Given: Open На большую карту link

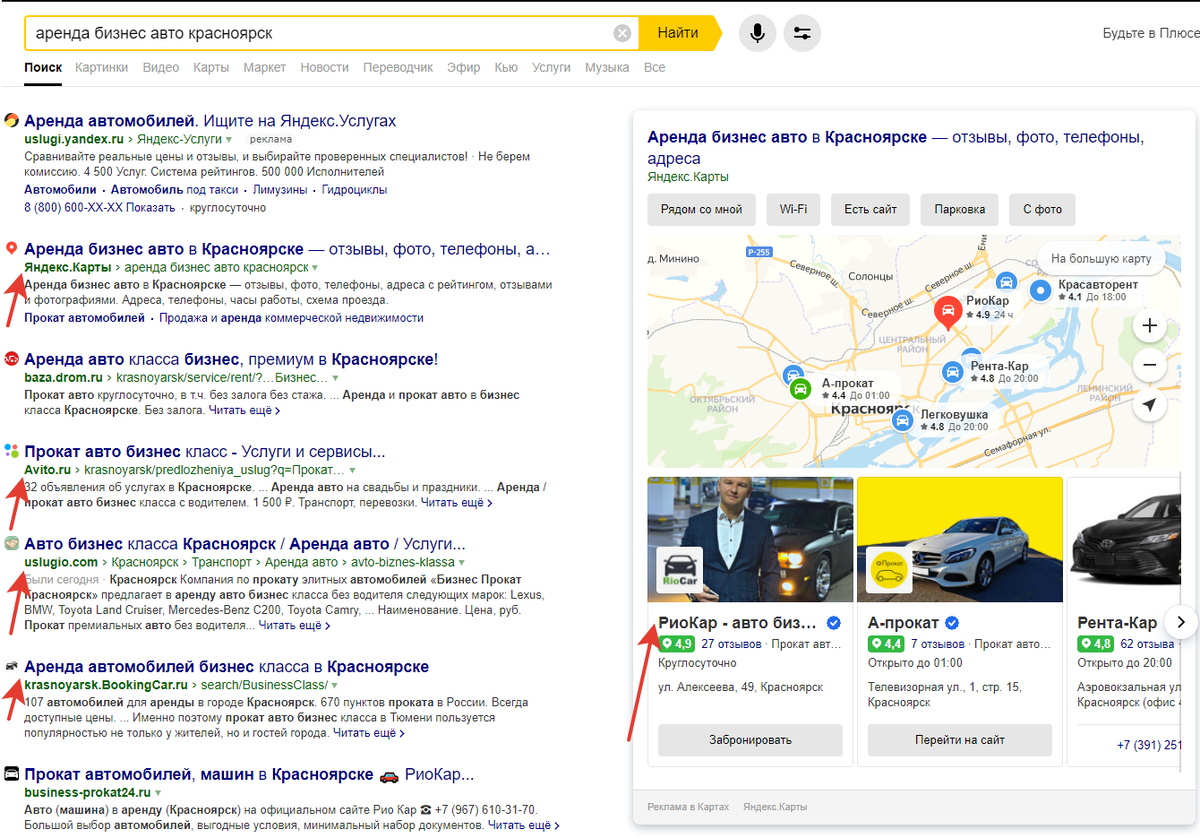Looking at the screenshot, I should pyautogui.click(x=1100, y=259).
